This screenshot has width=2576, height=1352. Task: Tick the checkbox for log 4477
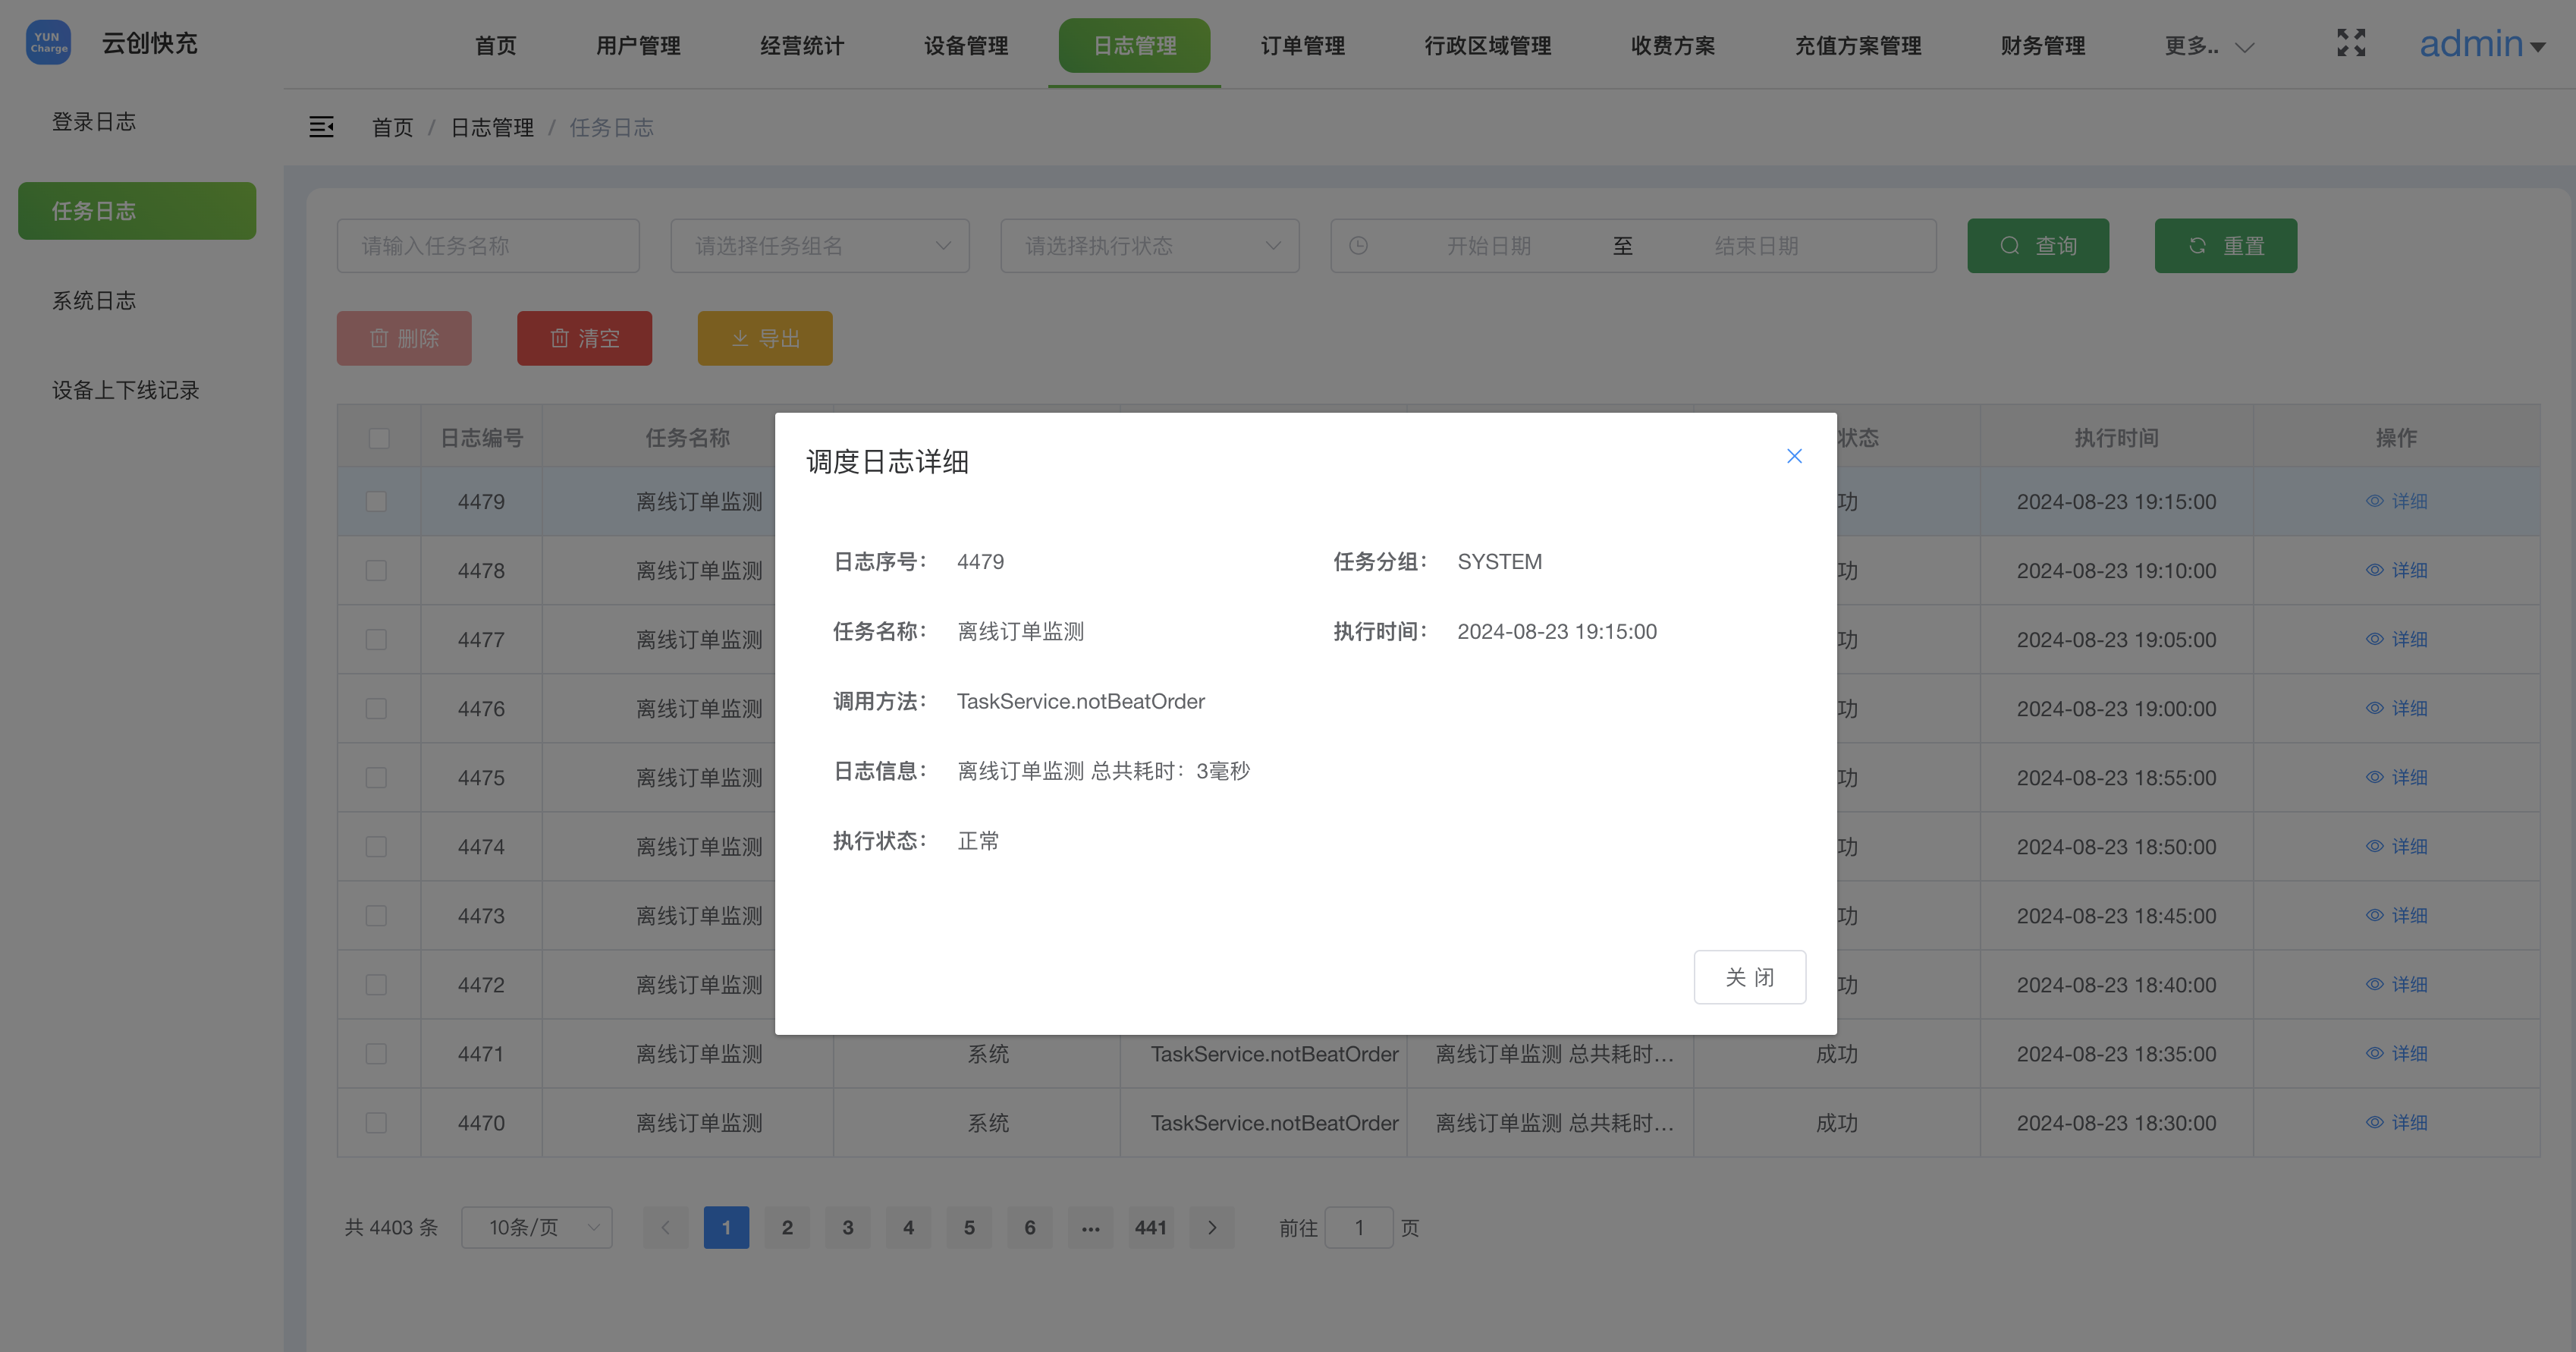pyautogui.click(x=376, y=639)
